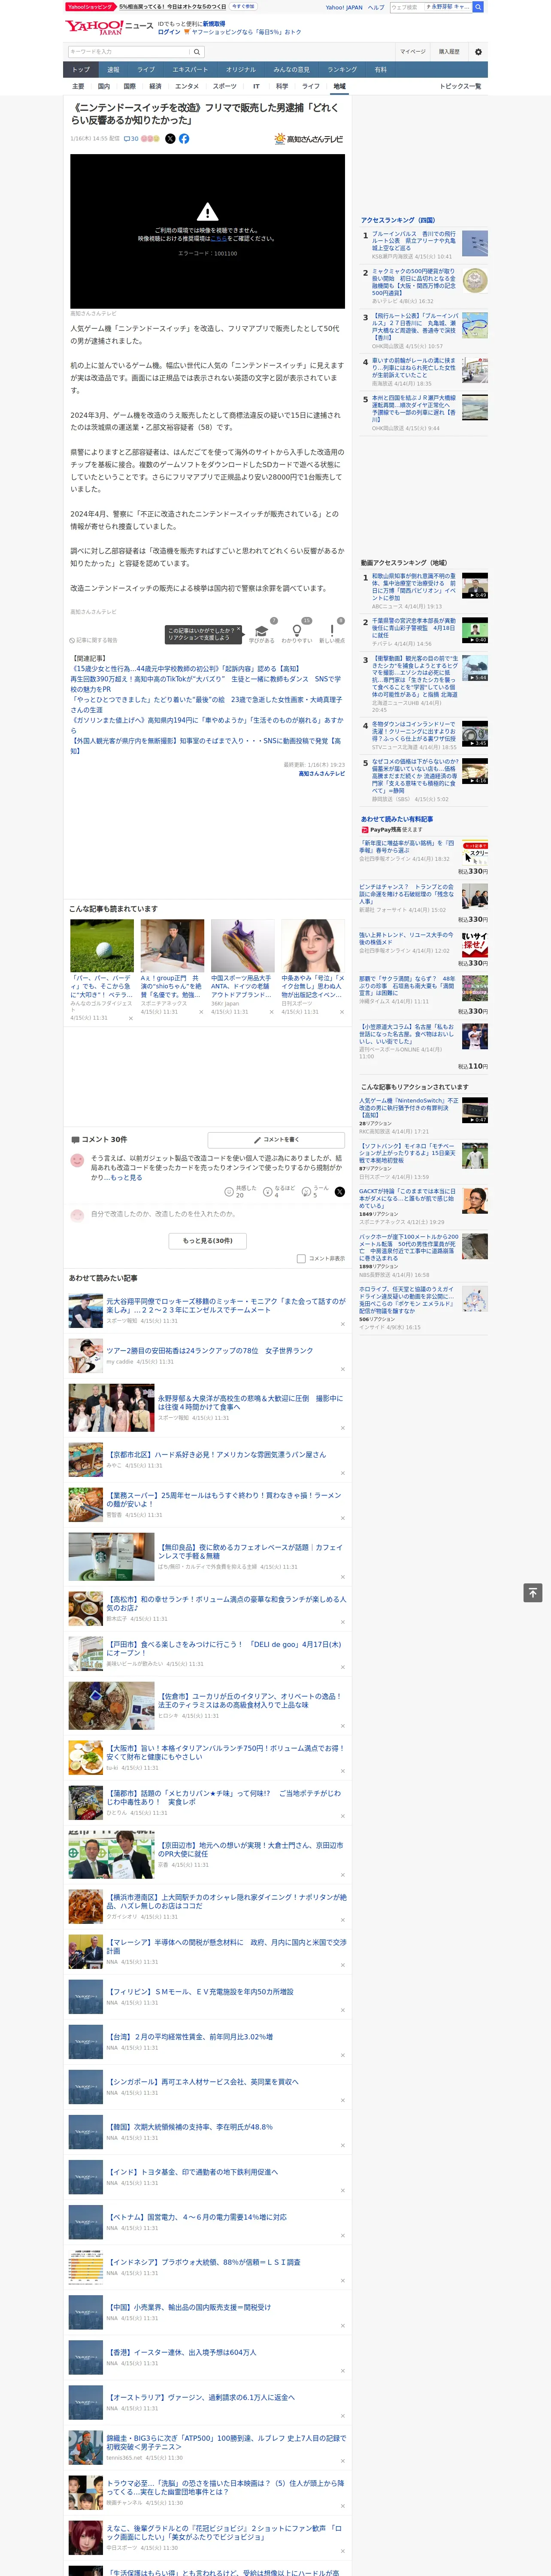
Task: Open the ランキング tab
Action: (x=342, y=70)
